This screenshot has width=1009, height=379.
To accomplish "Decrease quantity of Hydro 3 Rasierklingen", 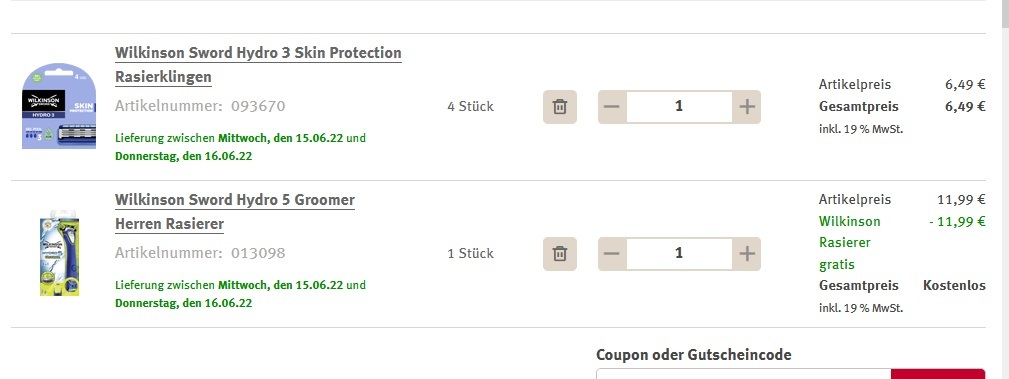I will [612, 107].
